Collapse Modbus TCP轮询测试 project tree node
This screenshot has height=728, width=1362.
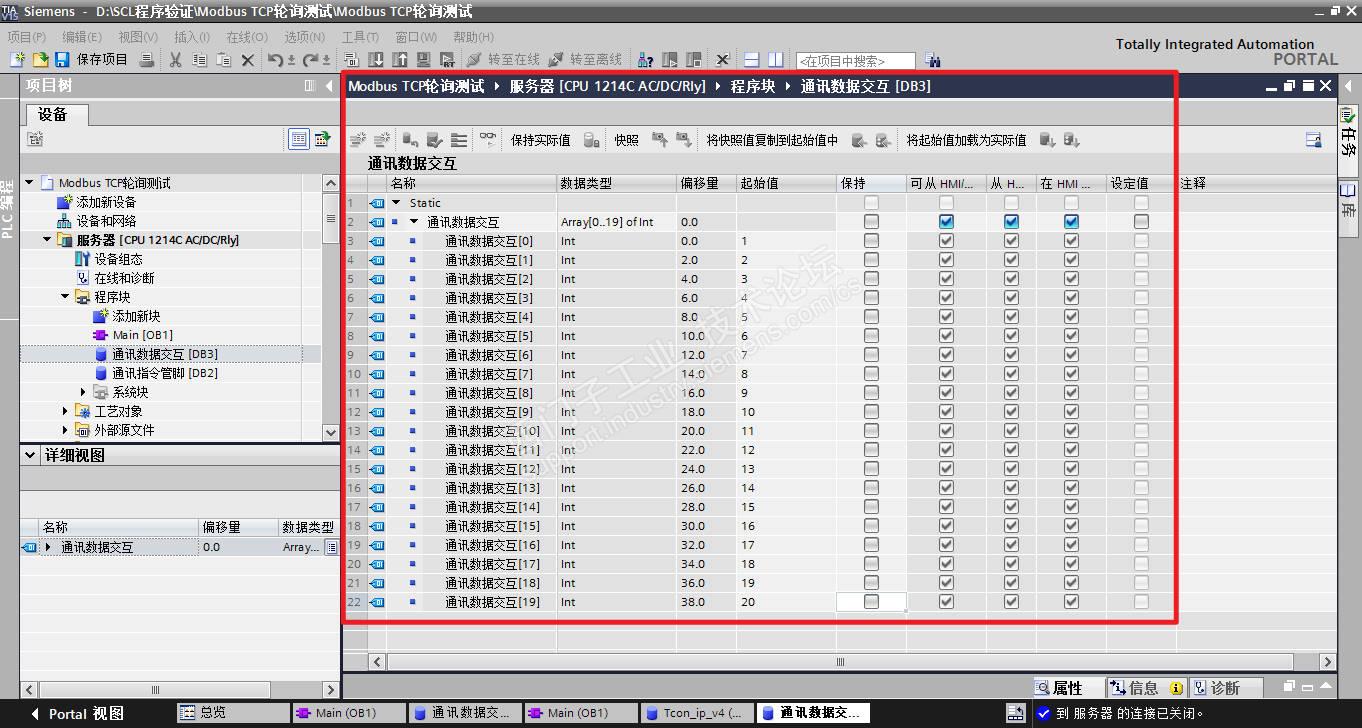pyautogui.click(x=29, y=183)
